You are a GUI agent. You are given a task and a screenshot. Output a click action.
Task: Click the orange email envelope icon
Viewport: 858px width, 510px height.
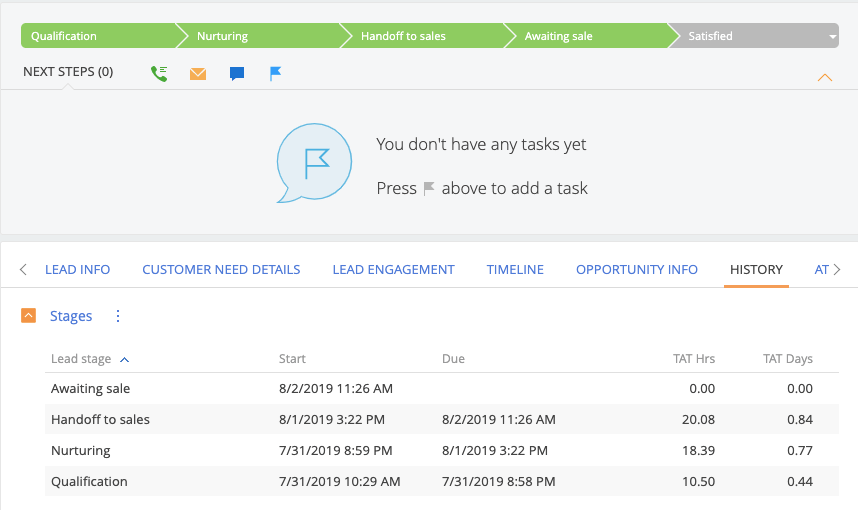point(198,73)
